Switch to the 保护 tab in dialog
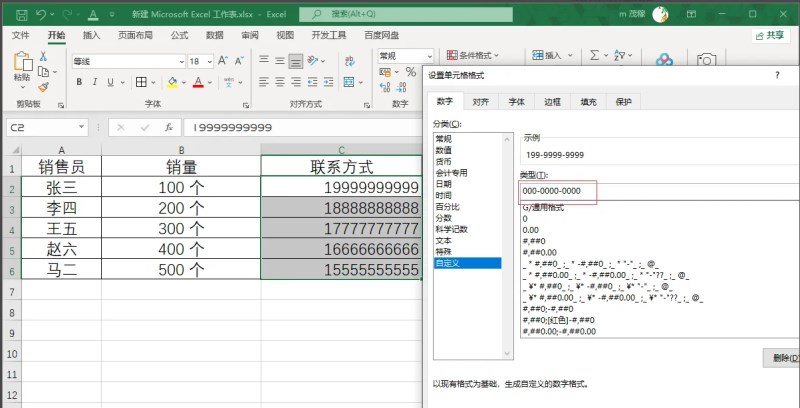The image size is (800, 408). pyautogui.click(x=623, y=101)
